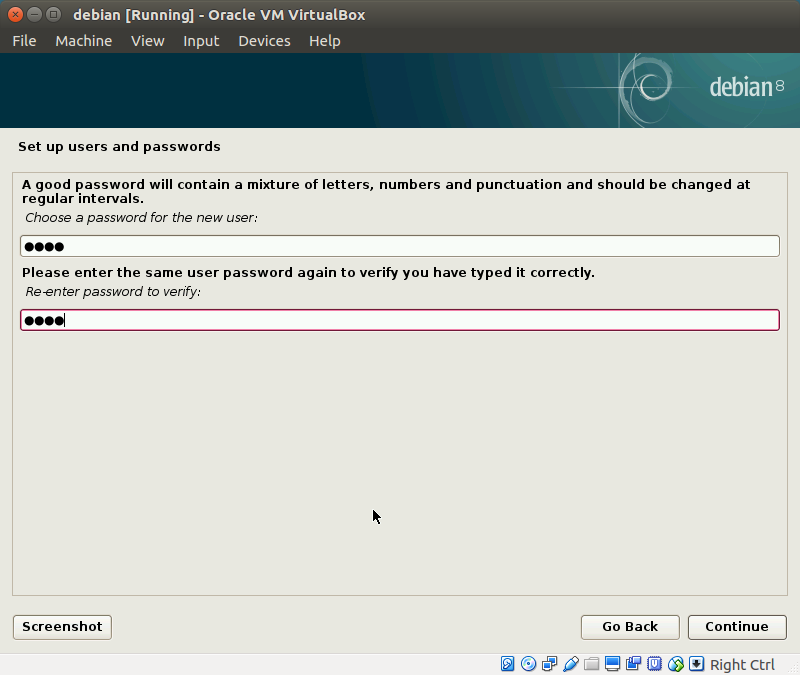
Task: Open the View menu
Action: click(x=147, y=41)
